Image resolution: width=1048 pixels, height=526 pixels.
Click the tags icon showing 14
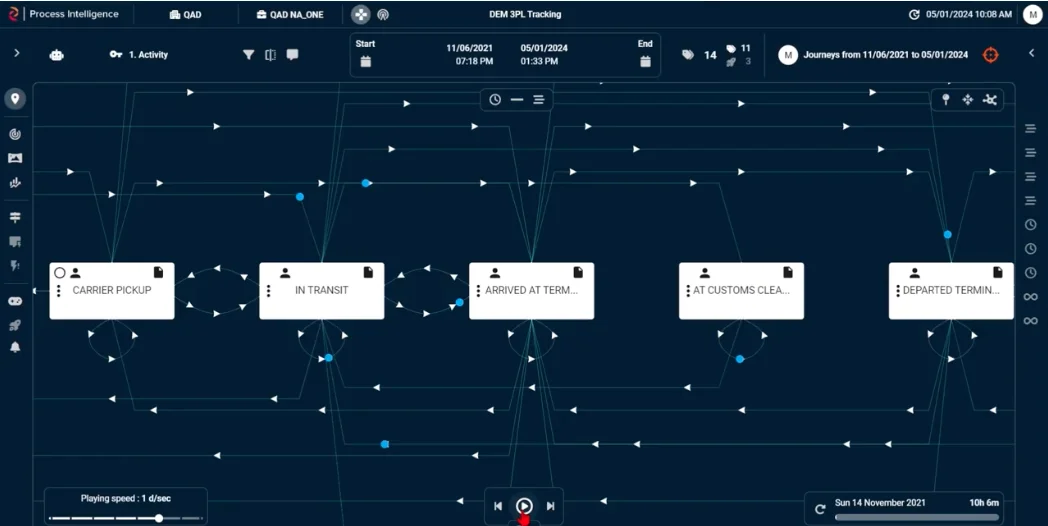coord(688,55)
